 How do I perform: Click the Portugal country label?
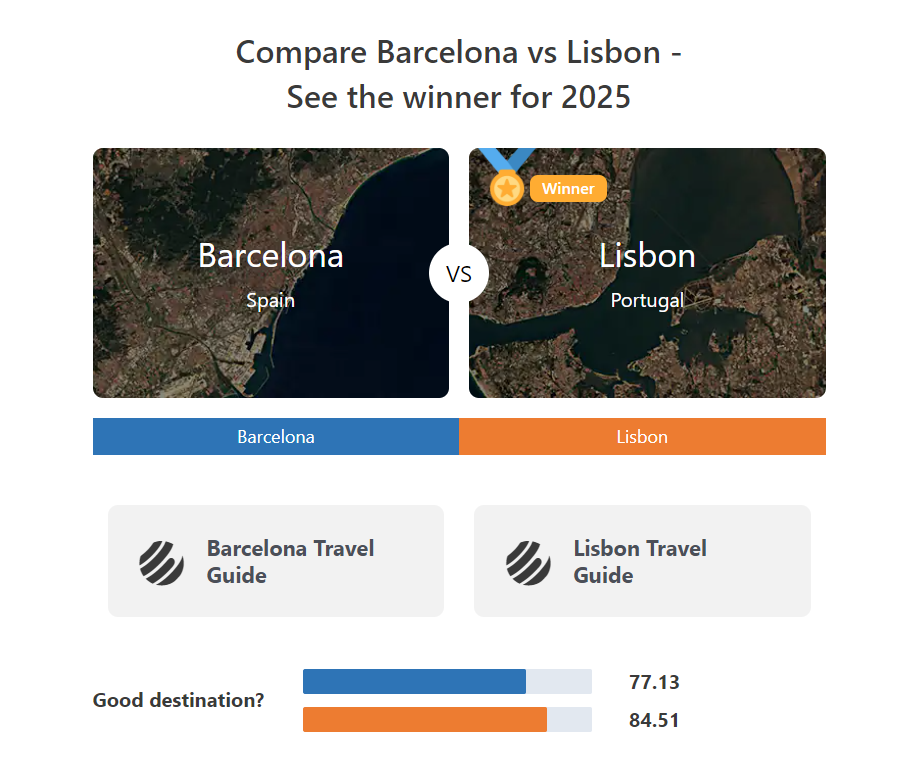point(647,300)
